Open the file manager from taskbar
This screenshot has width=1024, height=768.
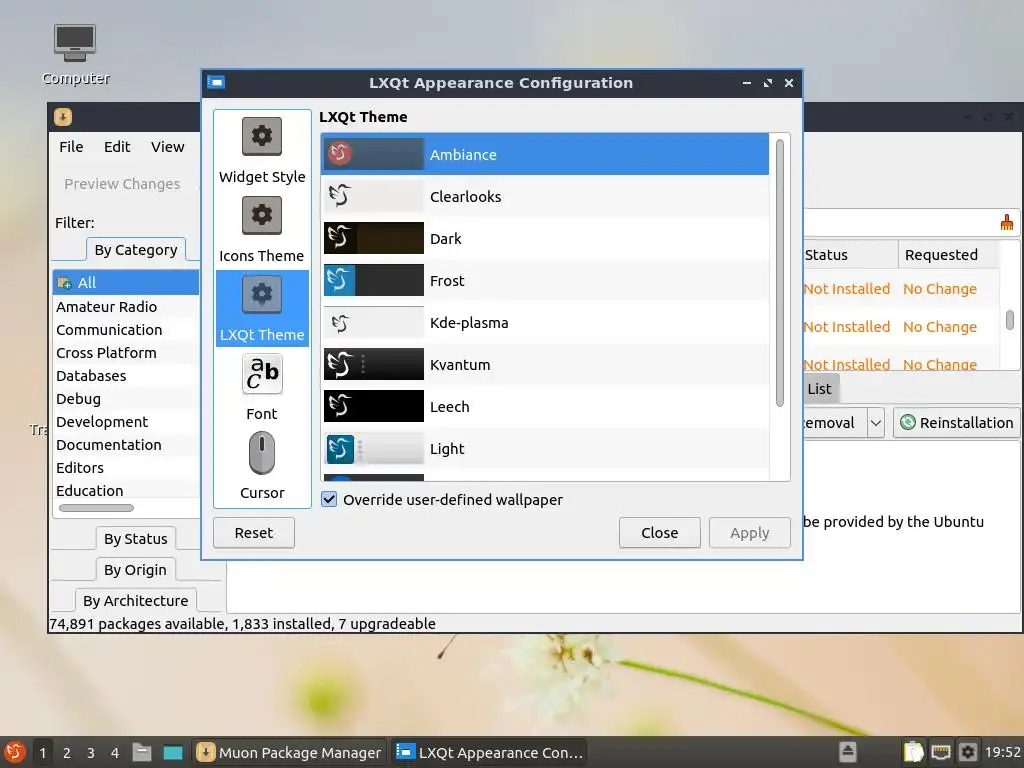pos(142,752)
